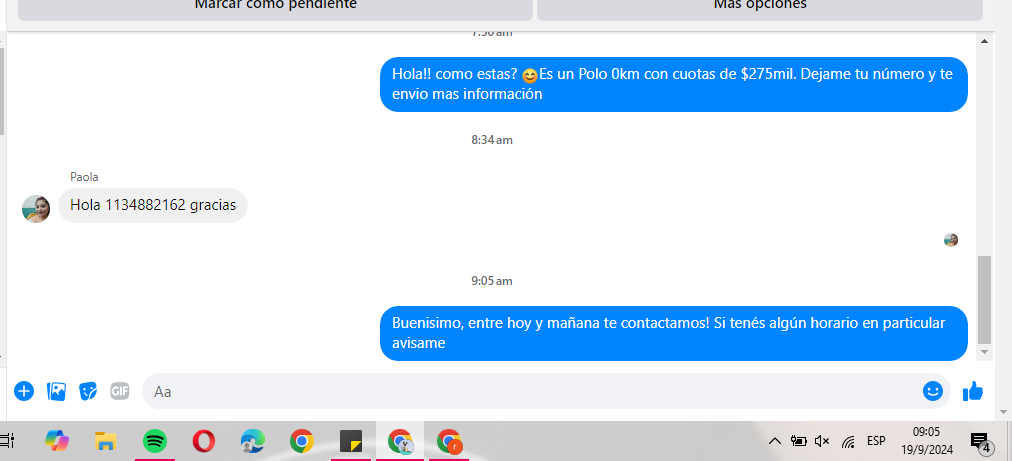Open File Explorer from taskbar
Image resolution: width=1012 pixels, height=461 pixels.
coord(106,441)
